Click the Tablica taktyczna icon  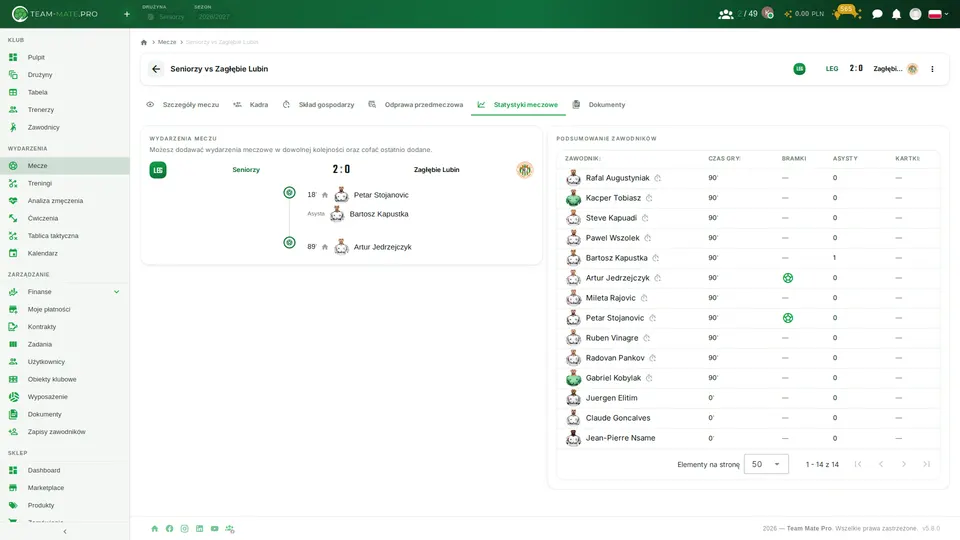click(x=13, y=236)
